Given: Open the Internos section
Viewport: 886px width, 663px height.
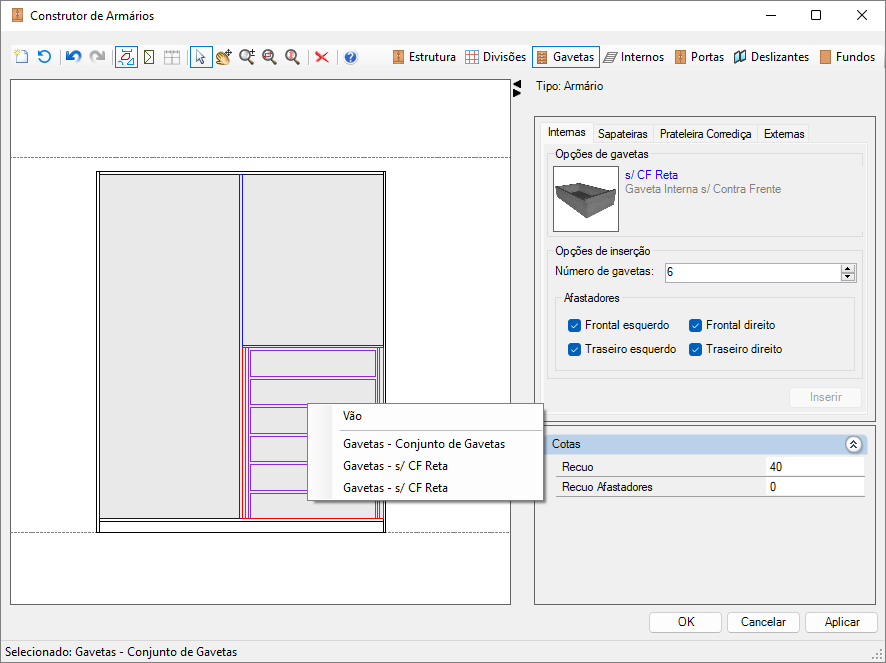Looking at the screenshot, I should coord(633,57).
